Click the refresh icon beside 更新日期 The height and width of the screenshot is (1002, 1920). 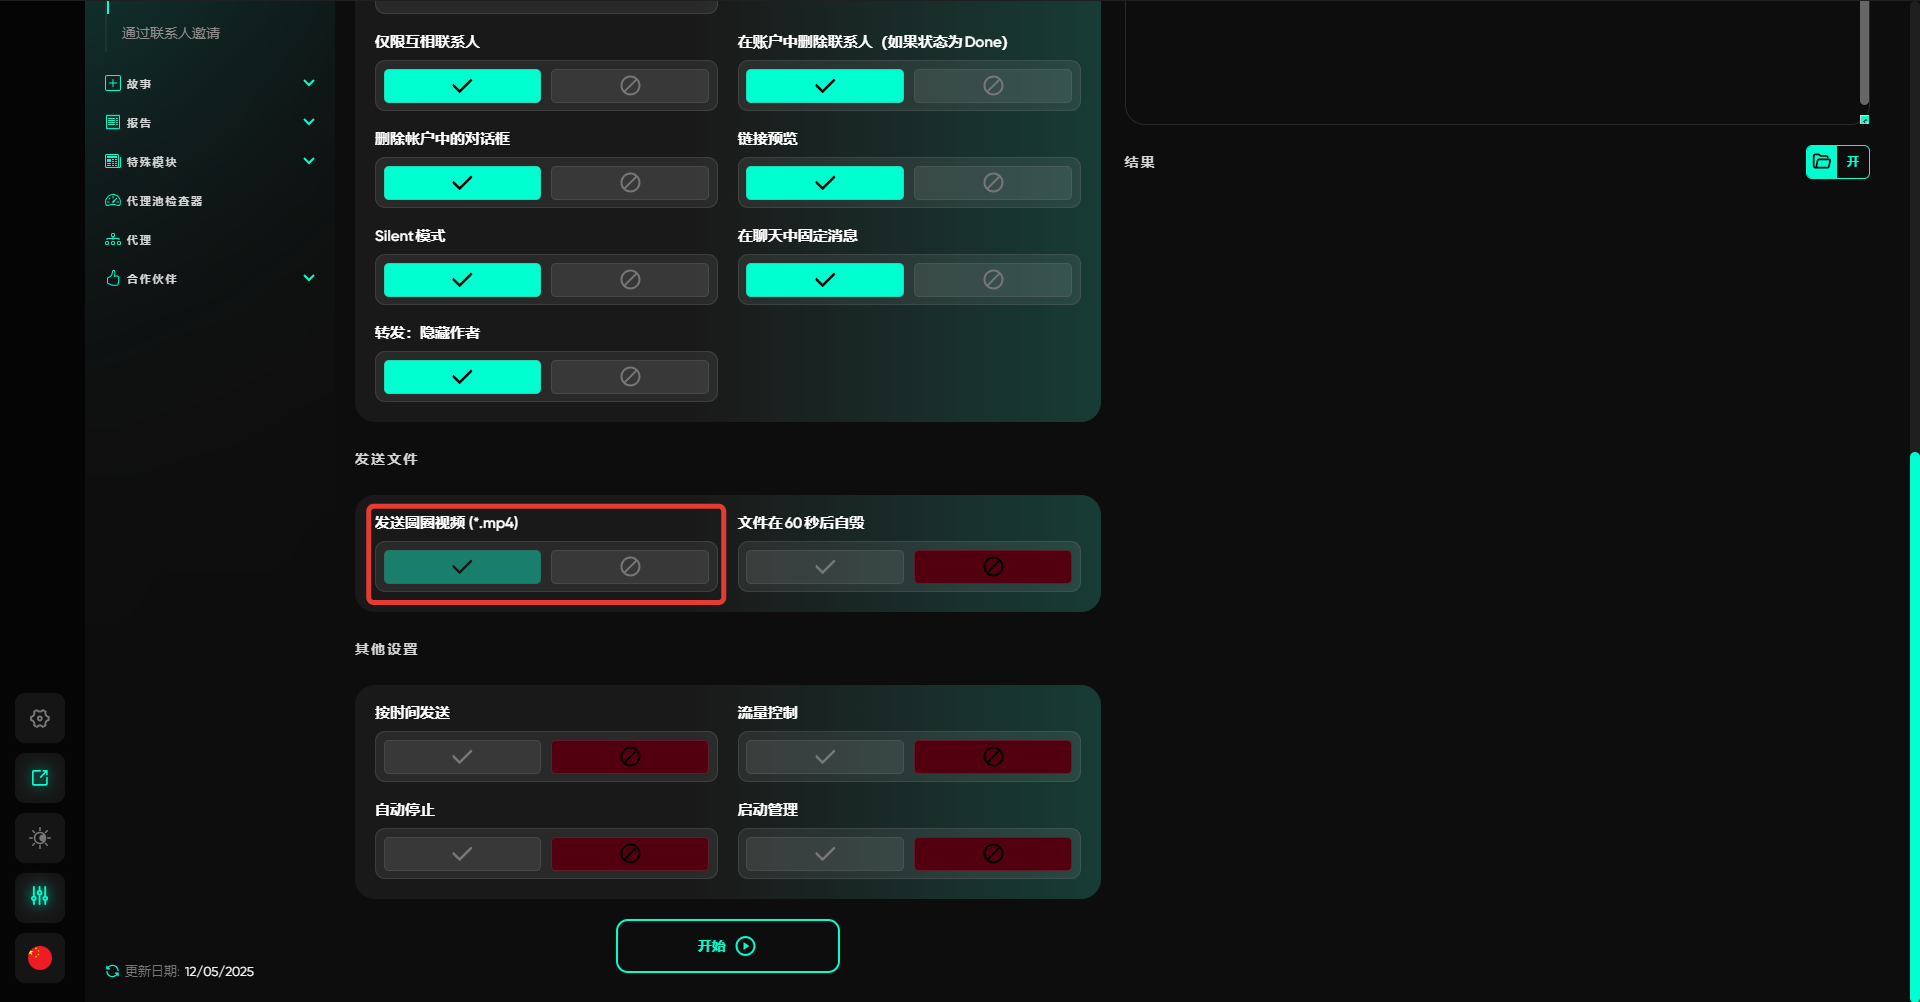coord(112,971)
